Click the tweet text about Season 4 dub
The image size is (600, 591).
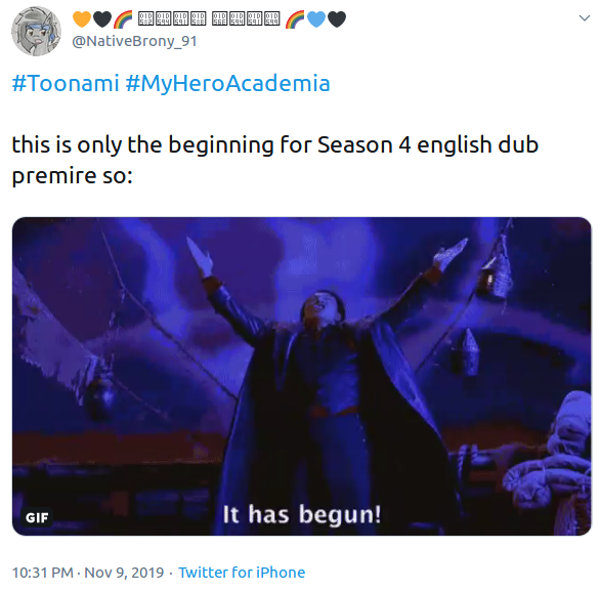[x=275, y=160]
